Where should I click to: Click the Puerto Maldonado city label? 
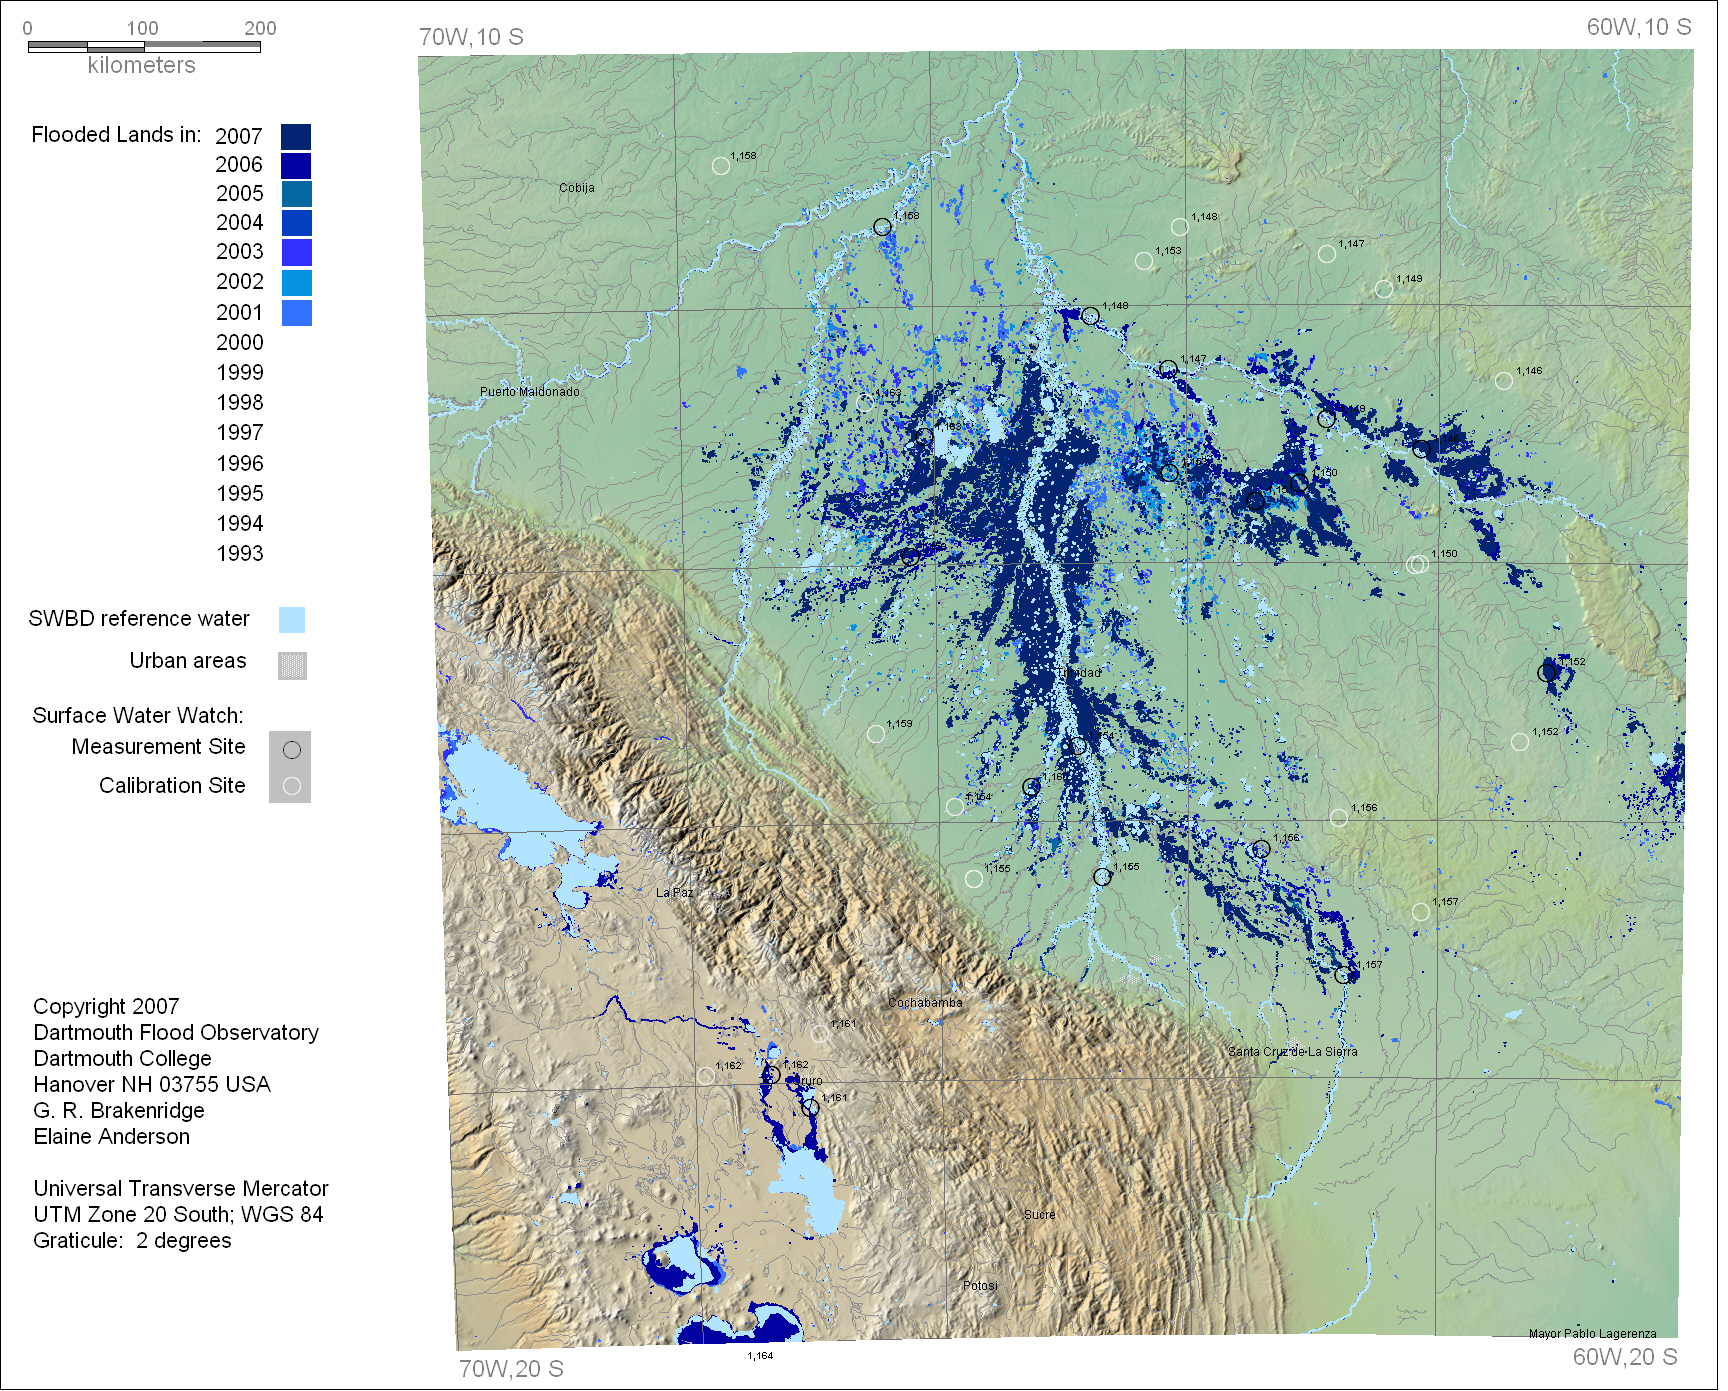click(529, 392)
